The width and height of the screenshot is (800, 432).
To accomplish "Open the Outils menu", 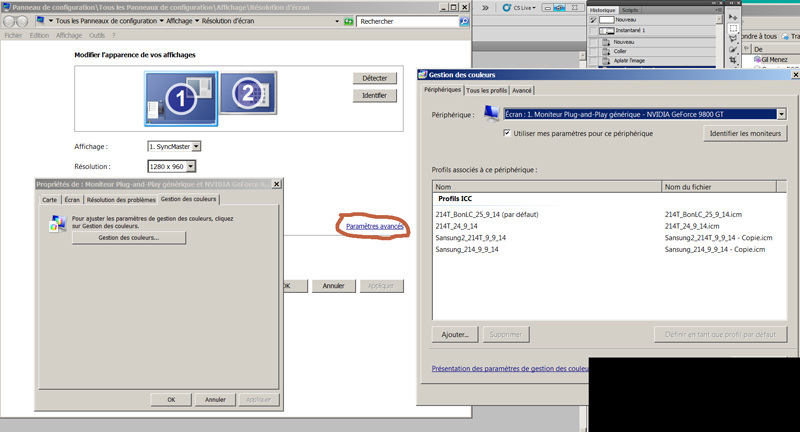I will point(96,35).
